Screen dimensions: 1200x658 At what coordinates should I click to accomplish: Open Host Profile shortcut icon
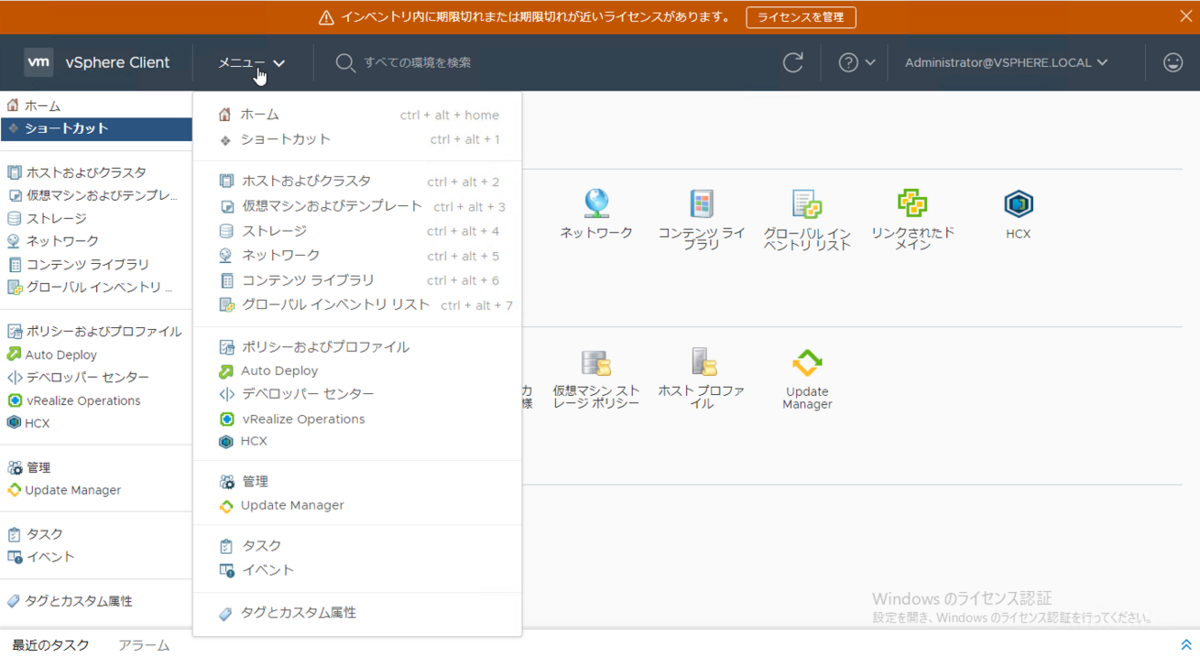[x=702, y=363]
